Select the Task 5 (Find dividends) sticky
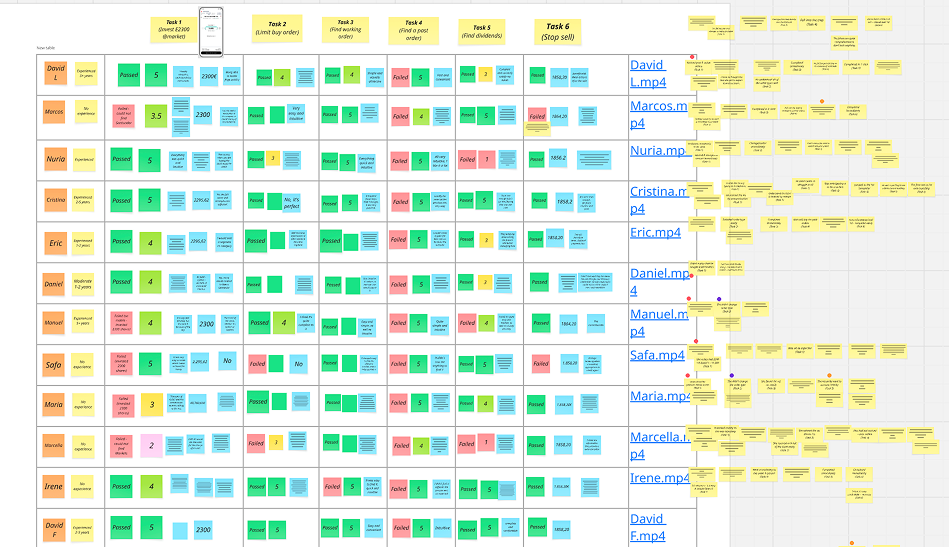 coord(482,31)
